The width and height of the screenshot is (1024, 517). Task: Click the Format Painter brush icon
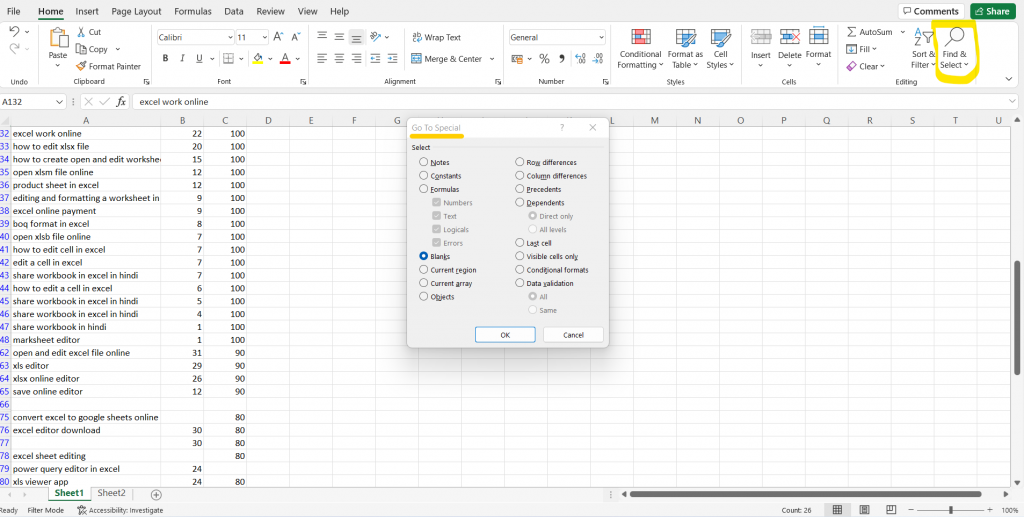pyautogui.click(x=81, y=66)
